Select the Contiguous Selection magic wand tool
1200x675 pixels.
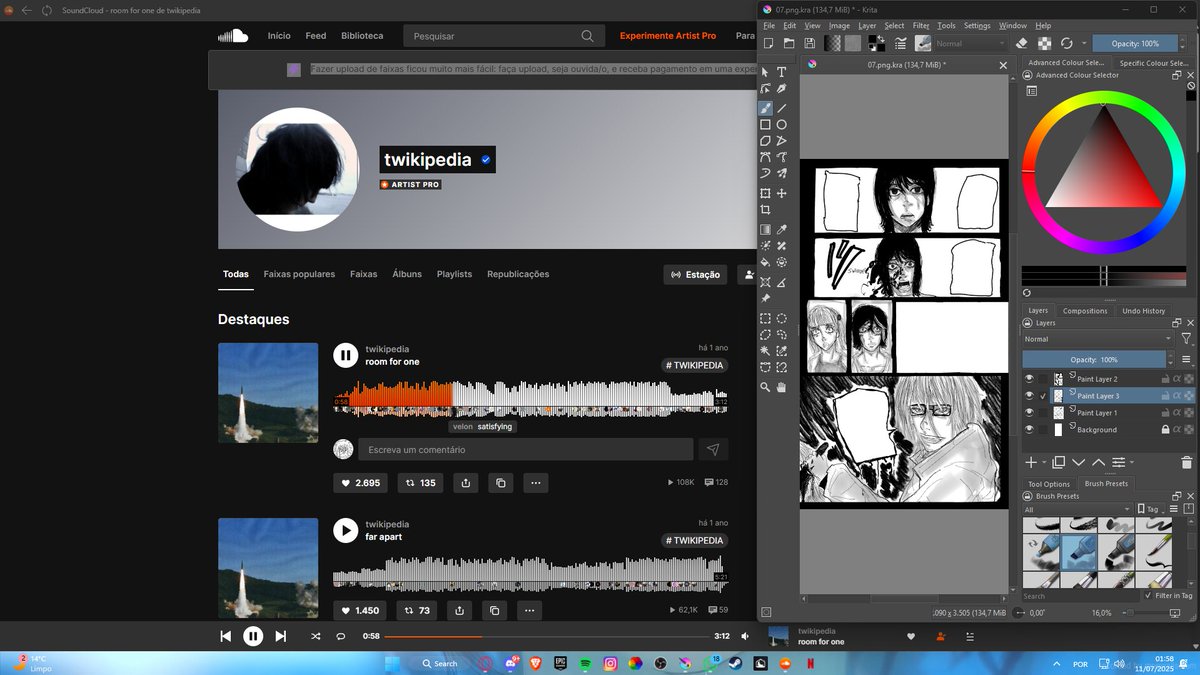pyautogui.click(x=765, y=351)
